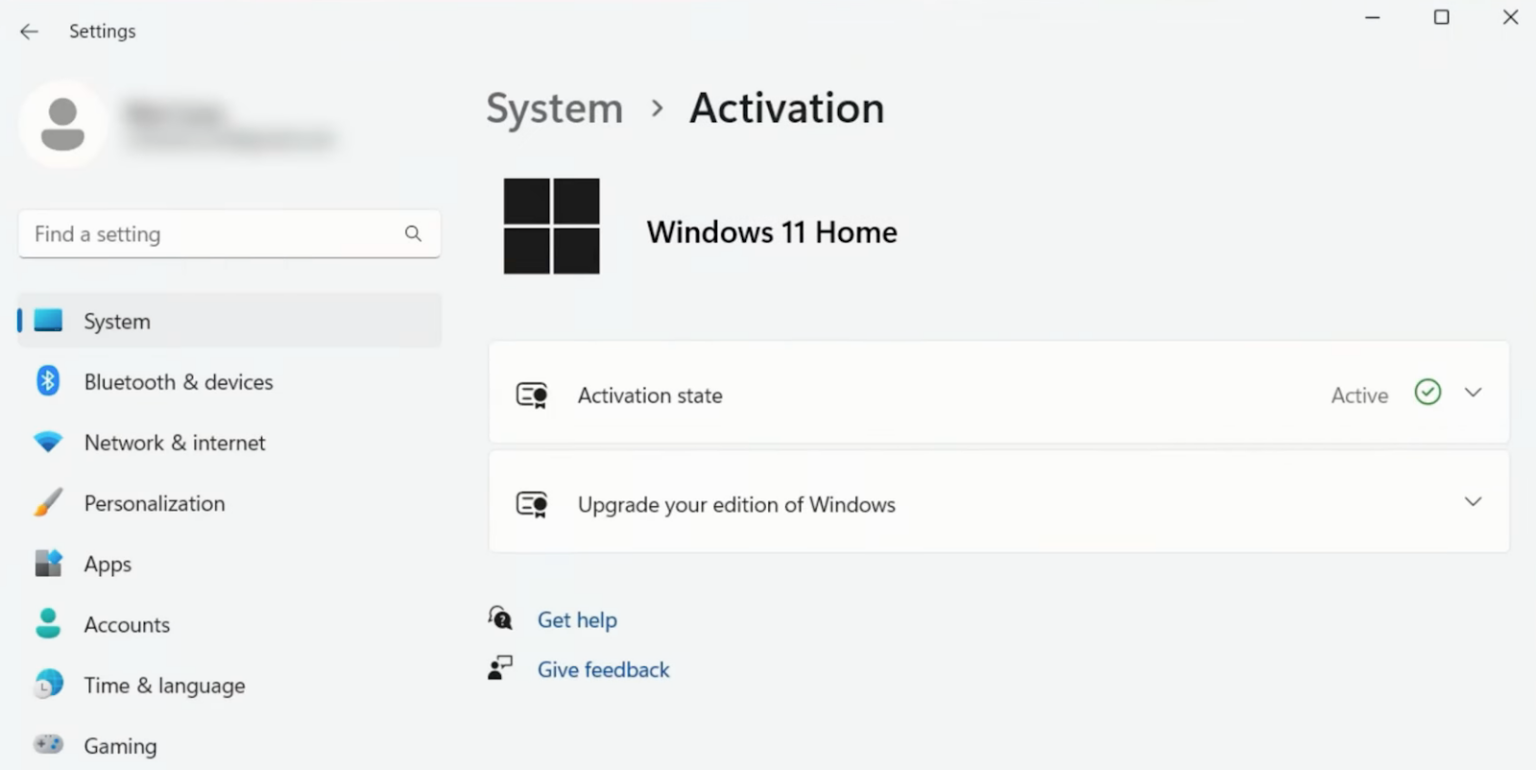The height and width of the screenshot is (770, 1536).
Task: Select the Gaming controller icon
Action: 47,745
